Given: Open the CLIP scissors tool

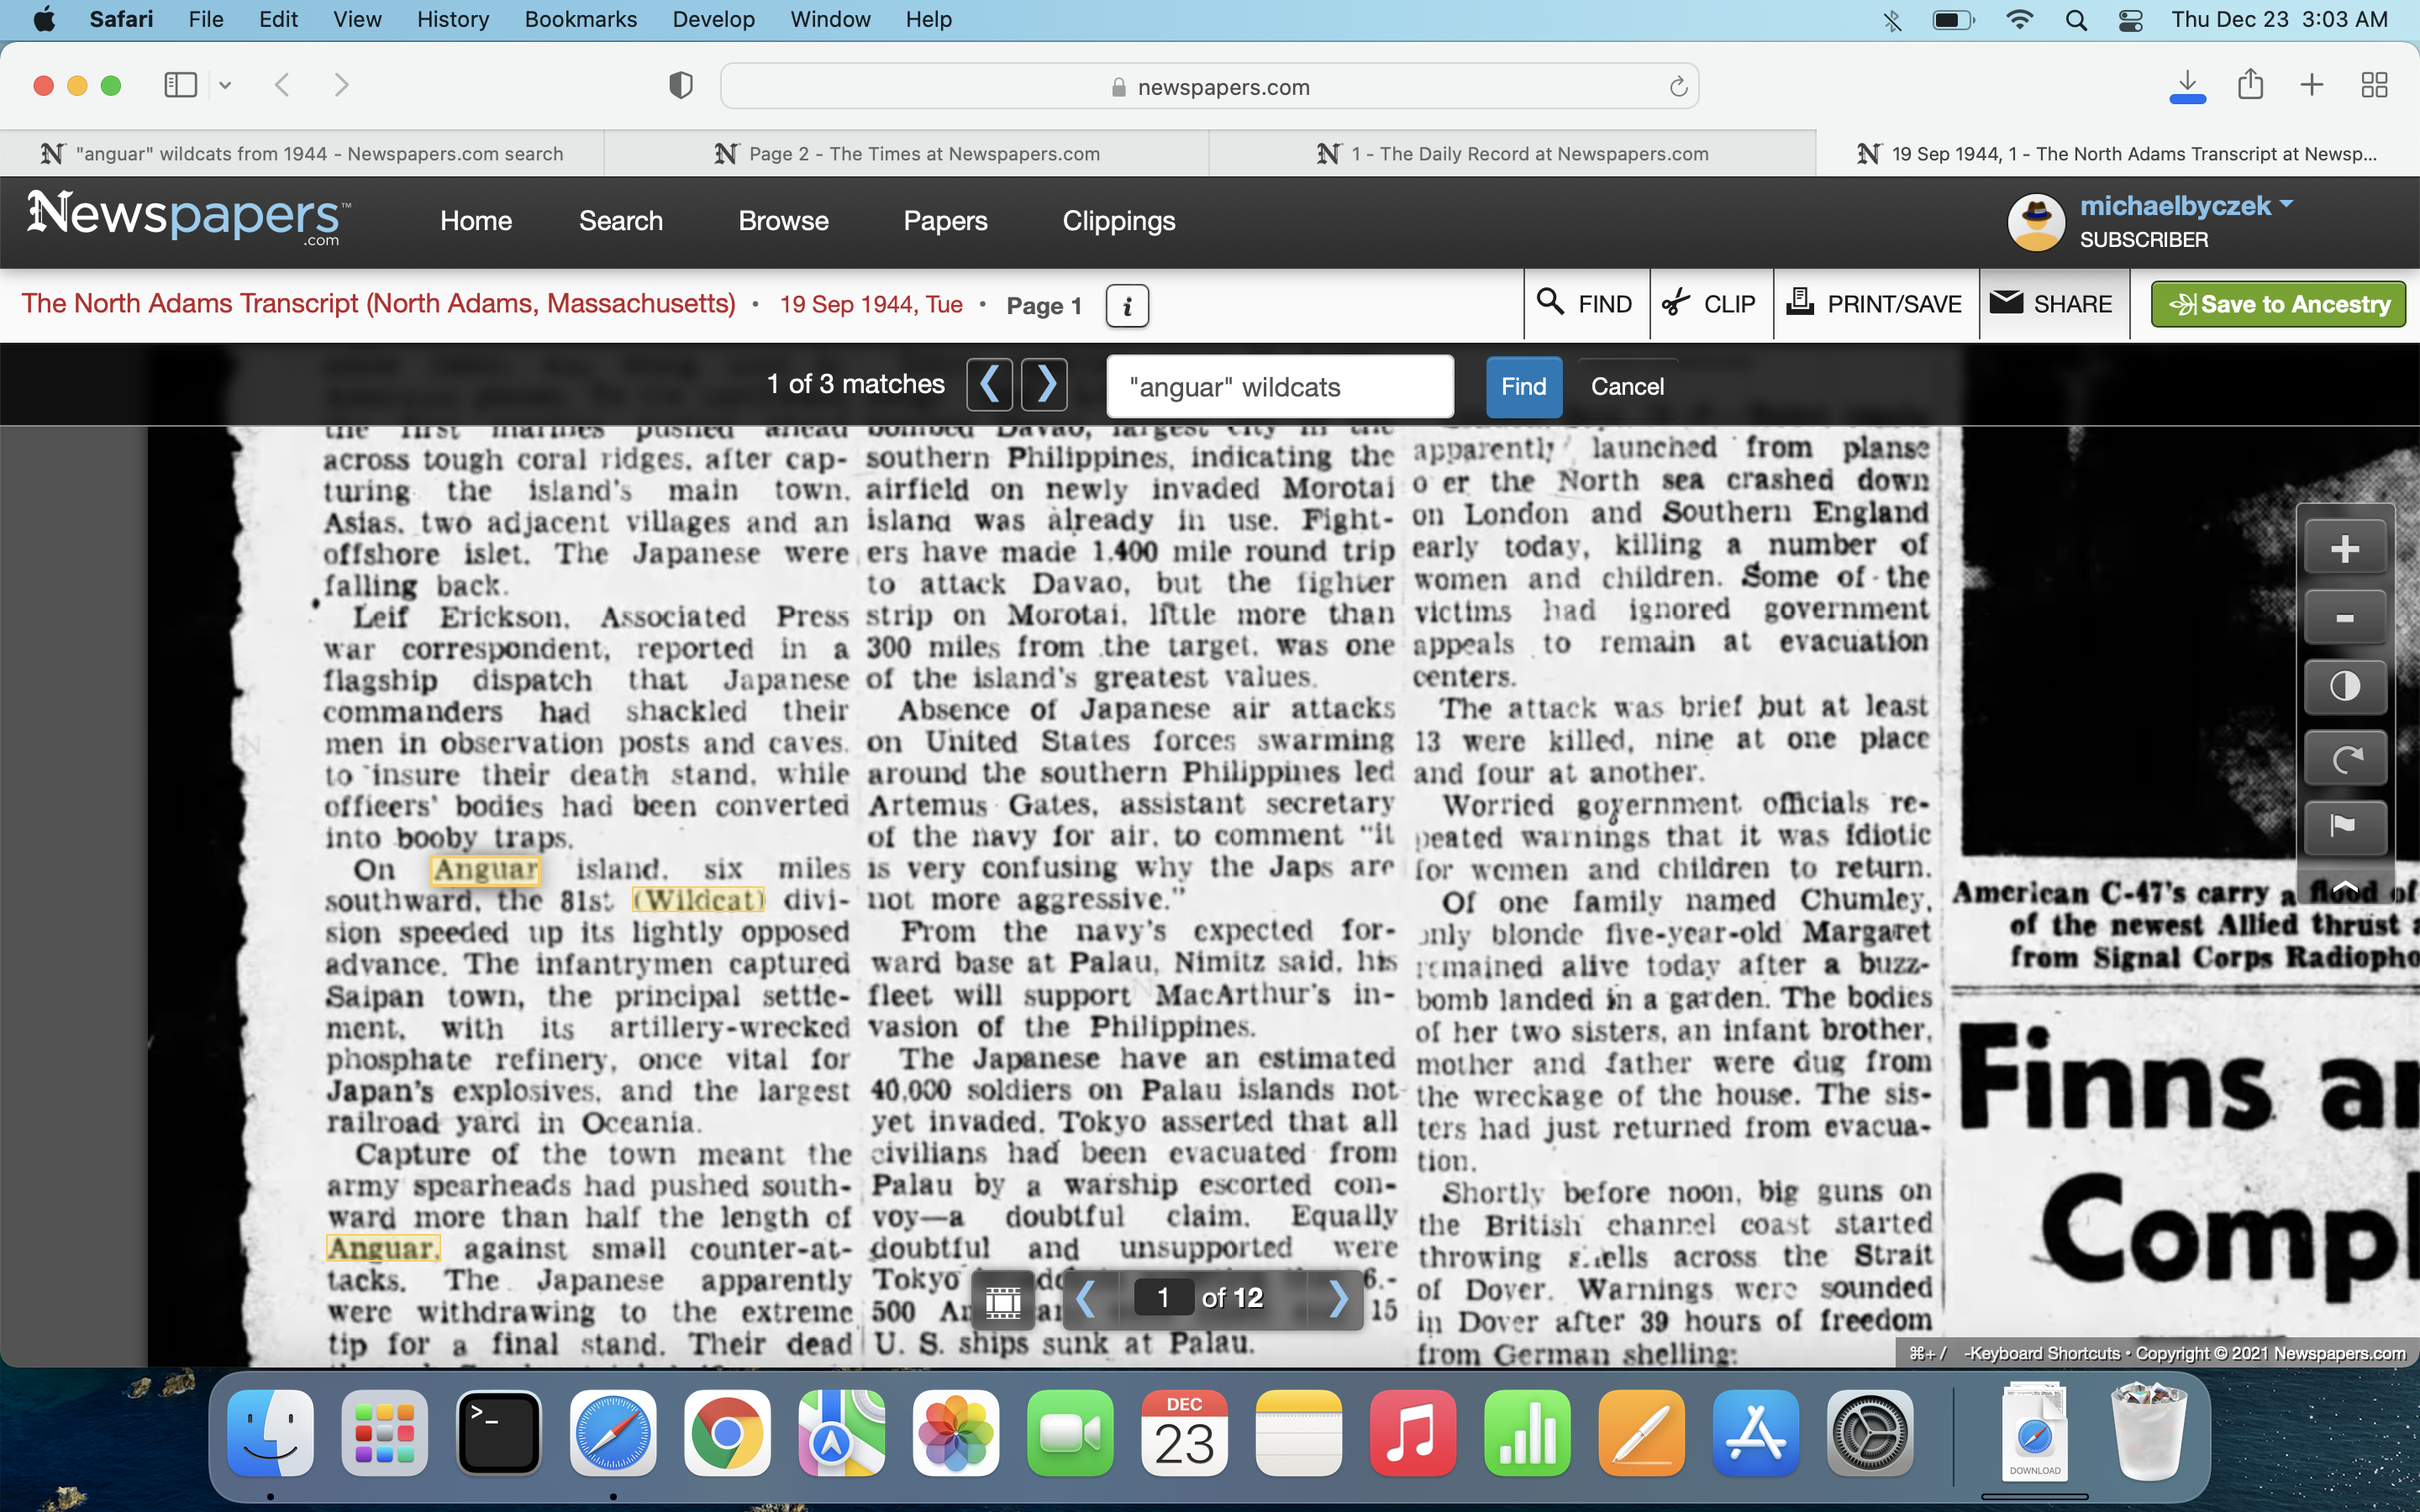Looking at the screenshot, I should click(x=1710, y=304).
